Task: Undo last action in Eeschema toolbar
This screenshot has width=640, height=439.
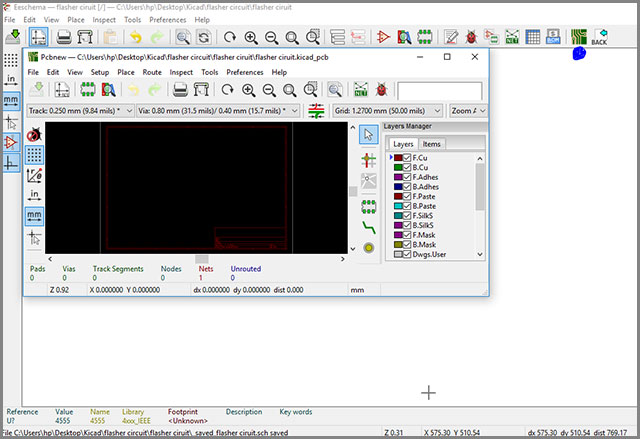Action: click(136, 37)
